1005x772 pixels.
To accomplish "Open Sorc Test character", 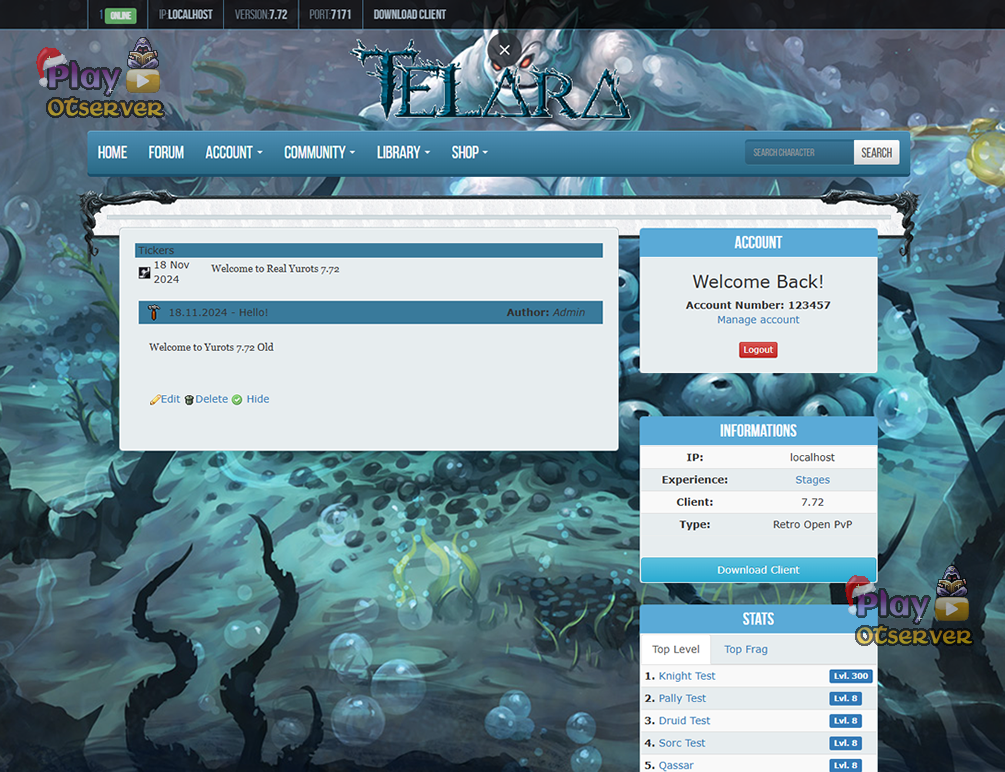I will (681, 743).
